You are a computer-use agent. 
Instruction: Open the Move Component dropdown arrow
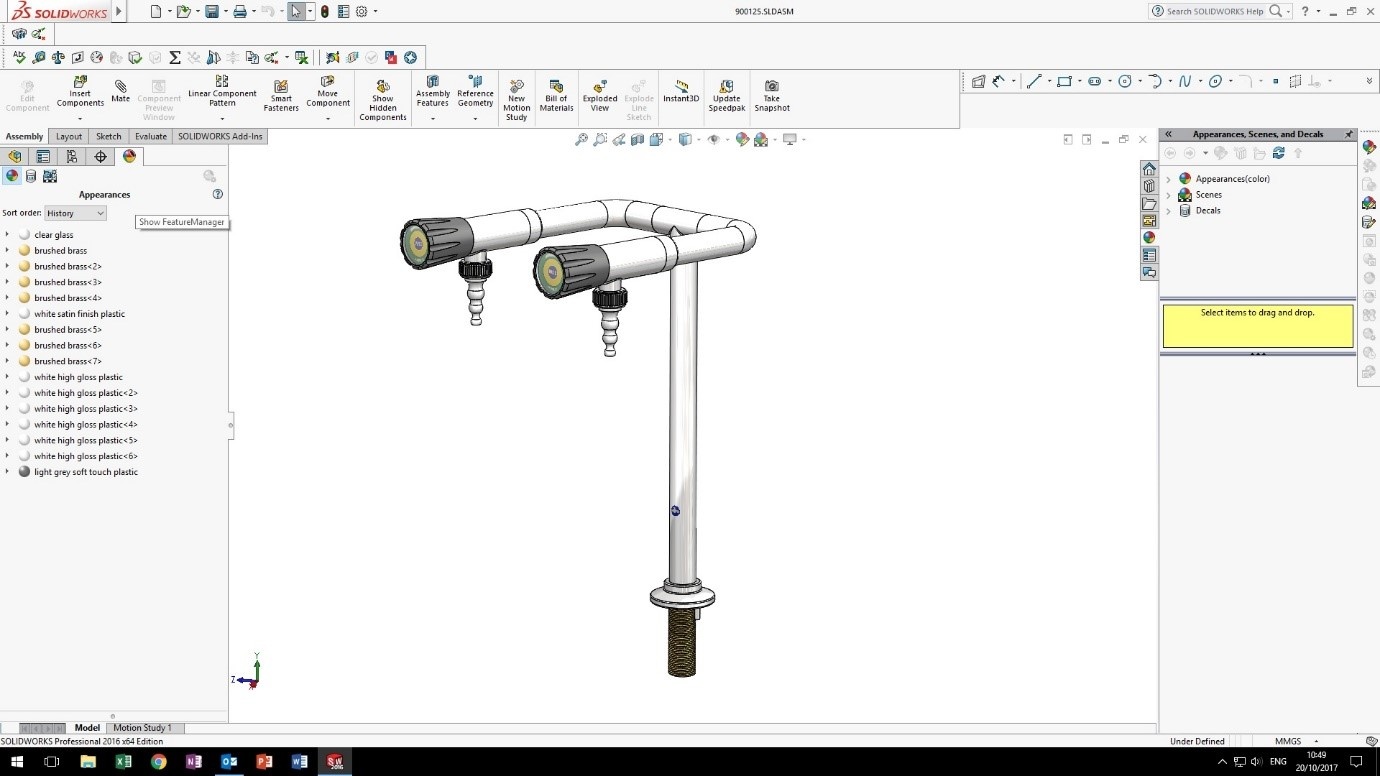coord(328,119)
